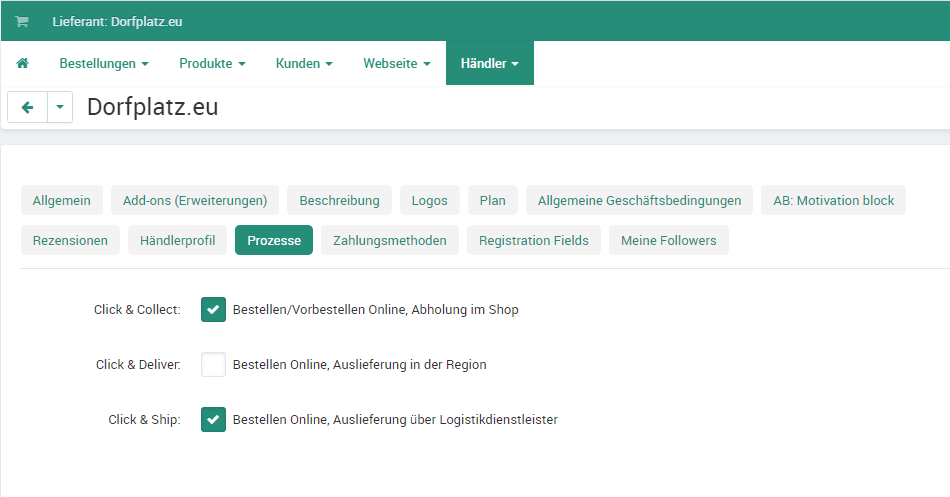Expand the Webseite menu
Image resolution: width=950 pixels, height=497 pixels.
point(396,64)
